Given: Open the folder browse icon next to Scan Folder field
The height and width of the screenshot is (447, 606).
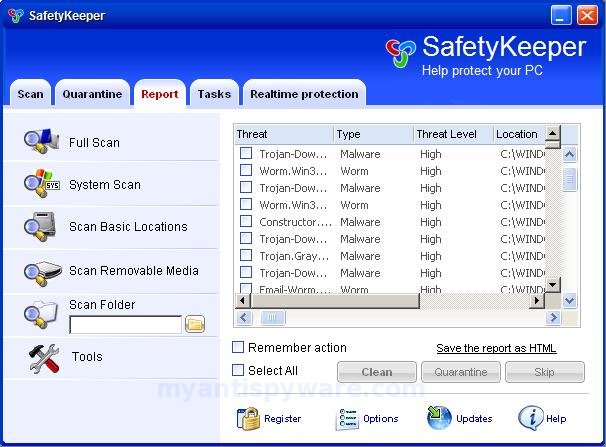Looking at the screenshot, I should (x=195, y=324).
